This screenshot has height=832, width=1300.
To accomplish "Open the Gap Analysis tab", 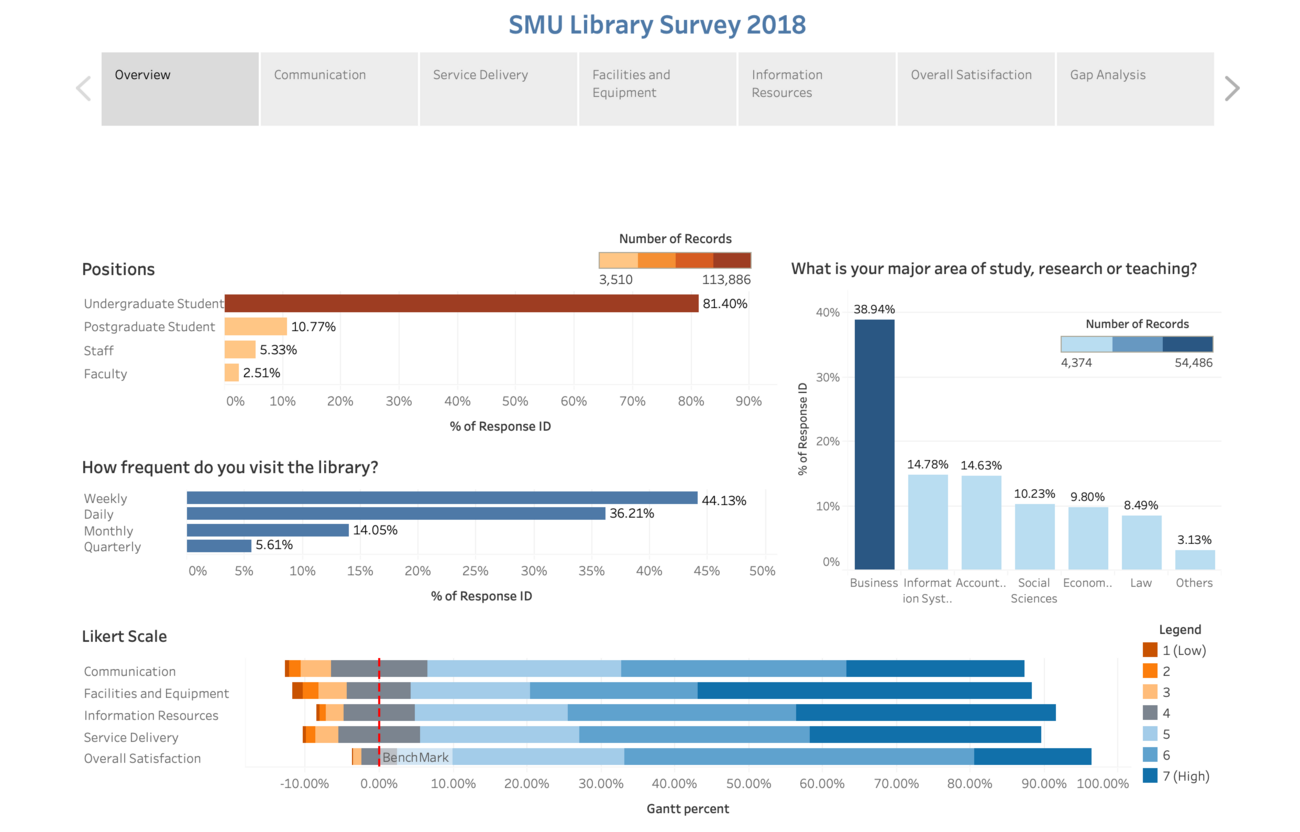I will (x=1135, y=89).
